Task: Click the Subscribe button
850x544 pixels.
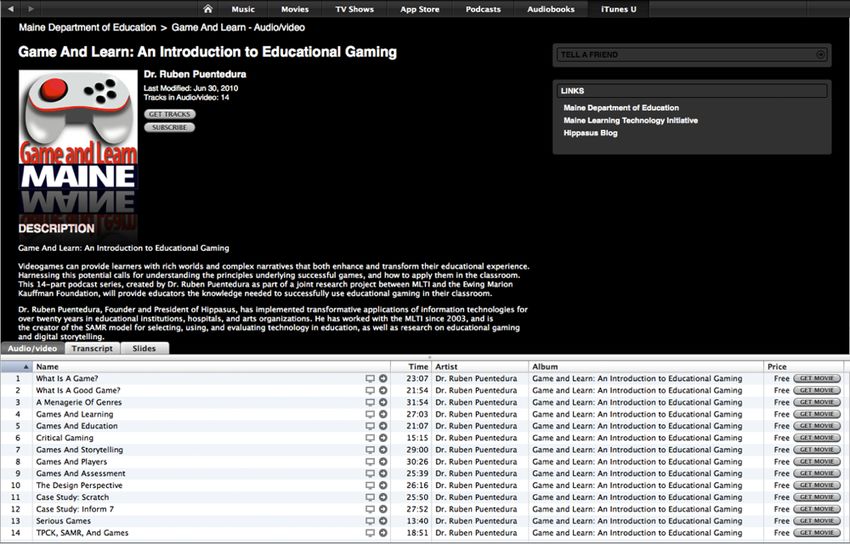Action: point(170,127)
